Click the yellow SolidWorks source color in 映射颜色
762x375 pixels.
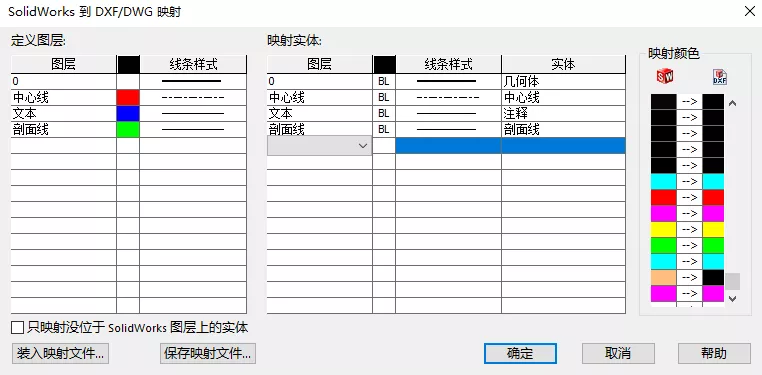[x=663, y=229]
